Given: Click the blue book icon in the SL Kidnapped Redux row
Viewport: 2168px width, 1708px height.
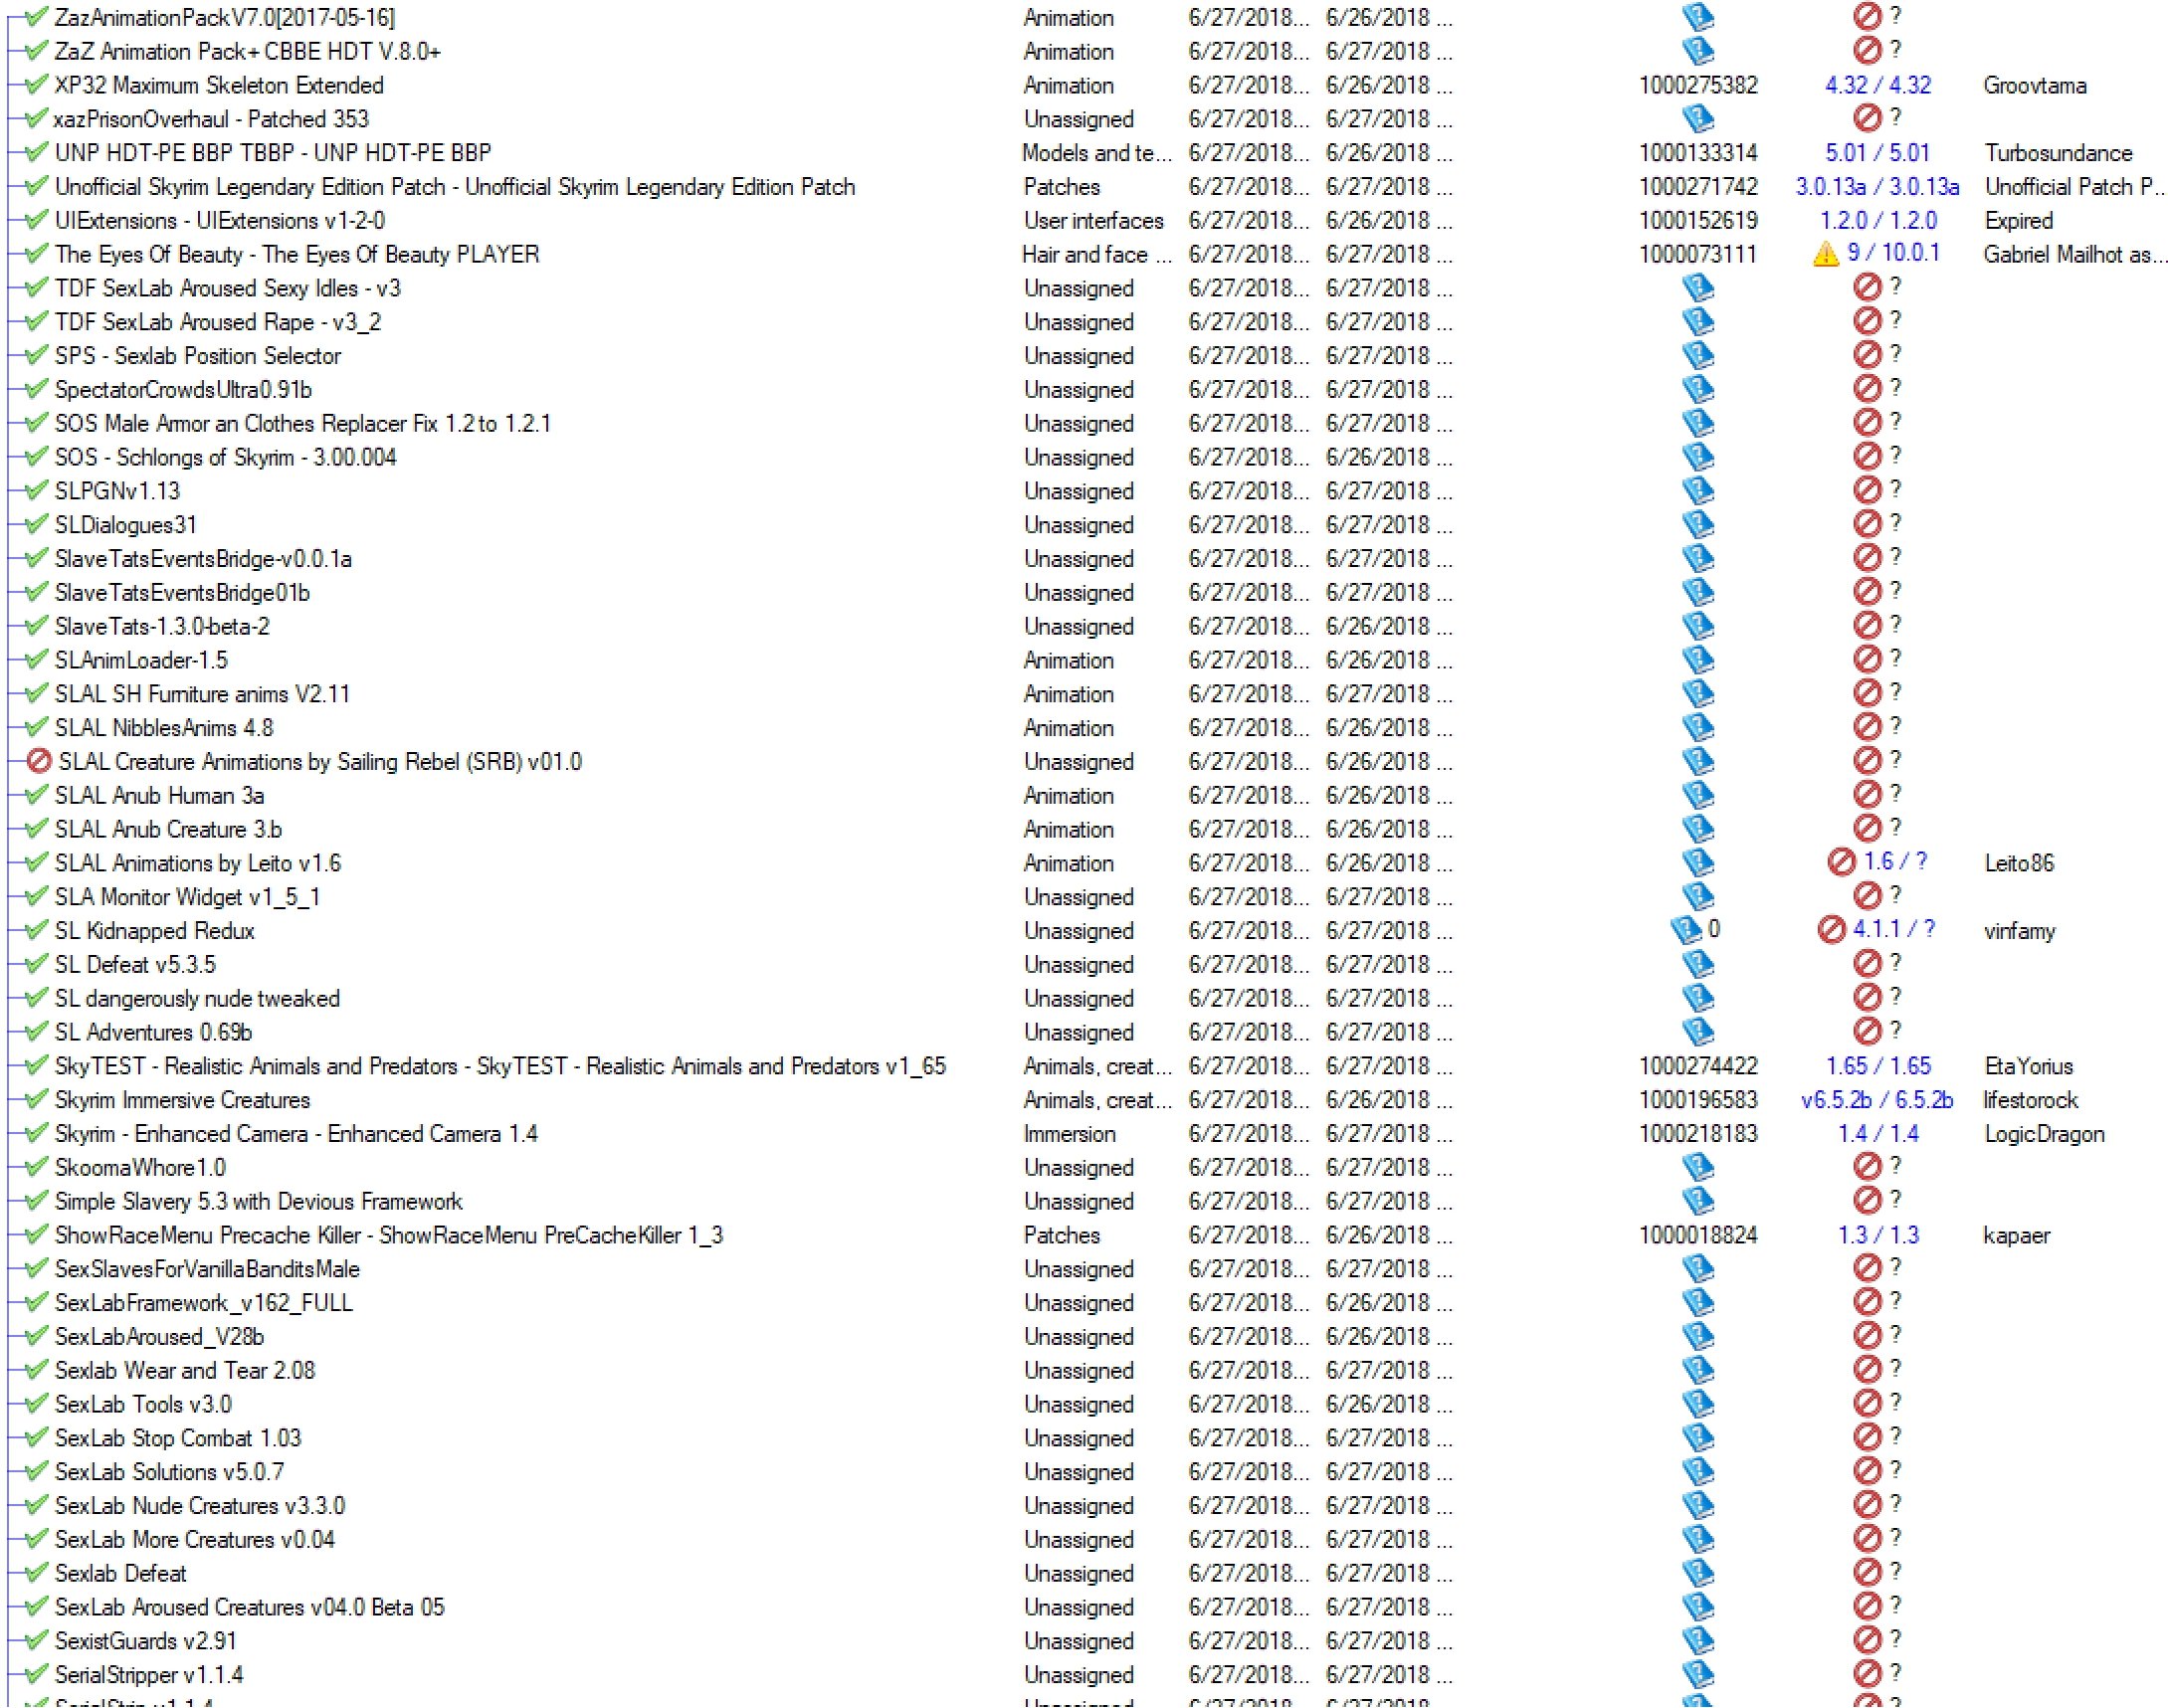Looking at the screenshot, I should coord(1686,930).
